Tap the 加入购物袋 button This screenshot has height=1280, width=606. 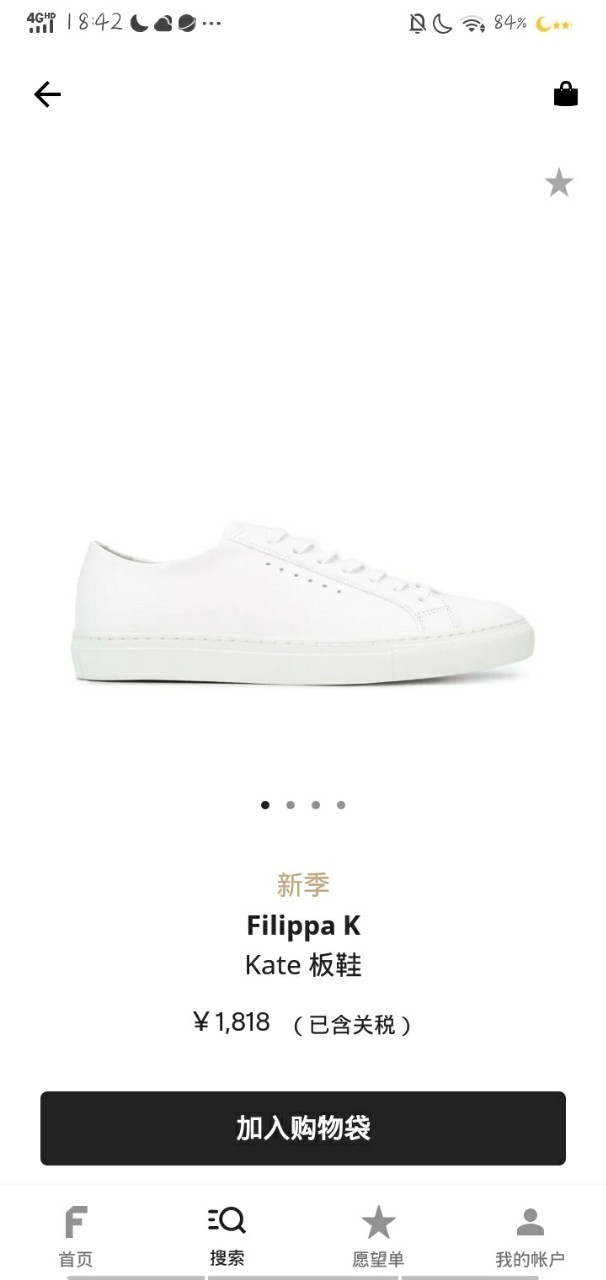click(303, 1128)
